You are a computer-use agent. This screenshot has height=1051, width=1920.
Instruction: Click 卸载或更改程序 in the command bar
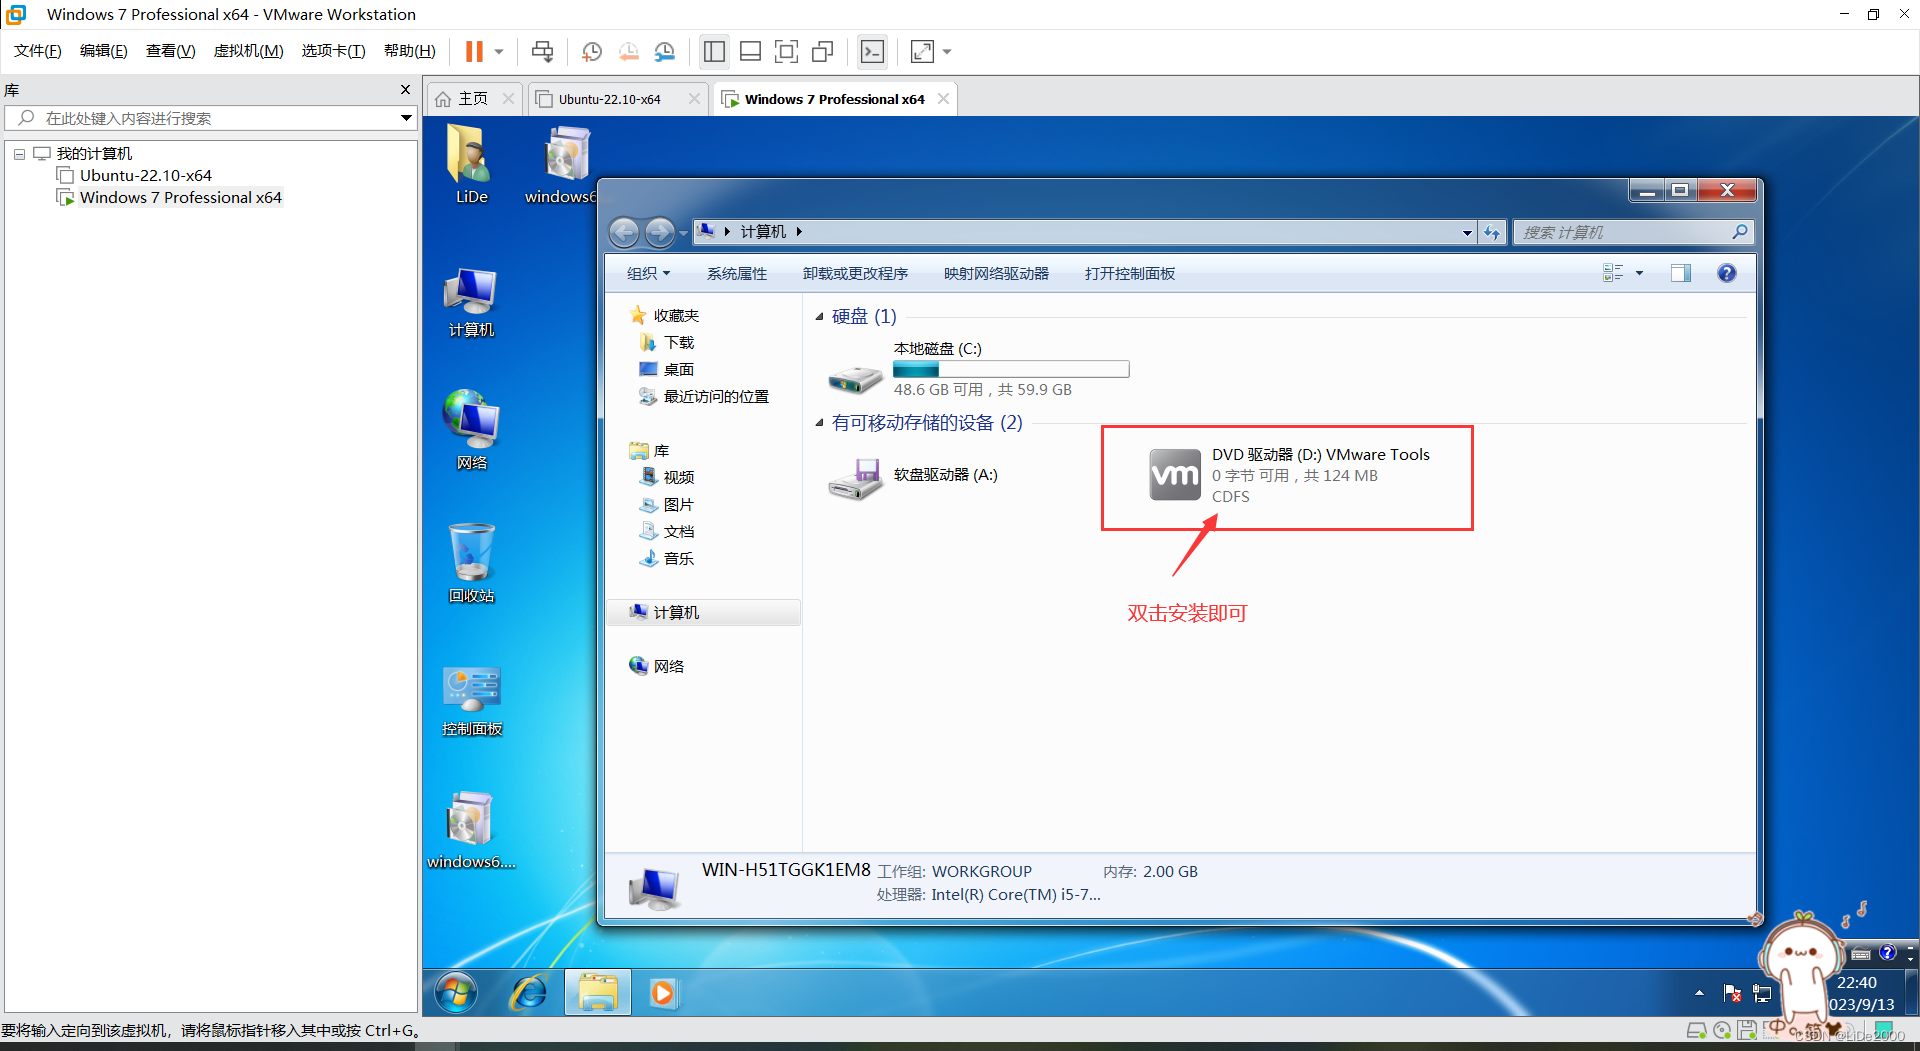tap(855, 273)
